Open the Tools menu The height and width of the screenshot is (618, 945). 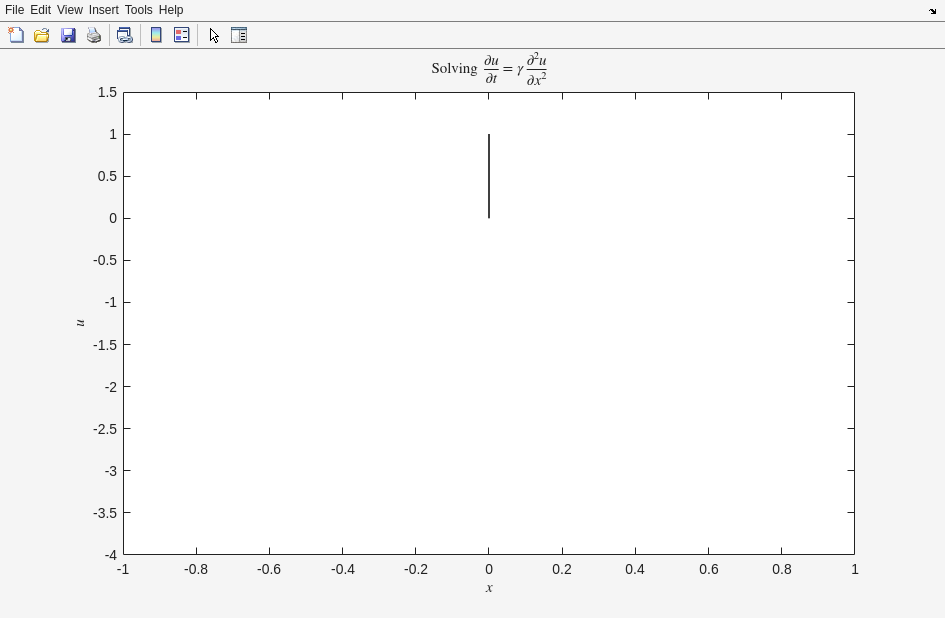(138, 10)
